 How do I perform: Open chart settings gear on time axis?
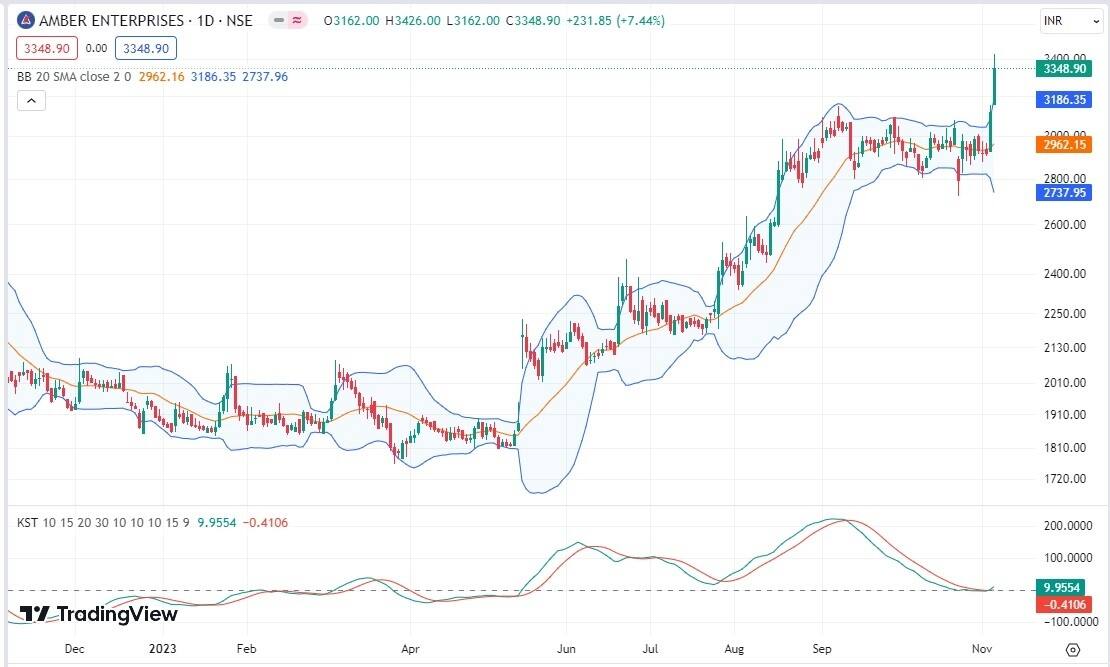pyautogui.click(x=1072, y=649)
